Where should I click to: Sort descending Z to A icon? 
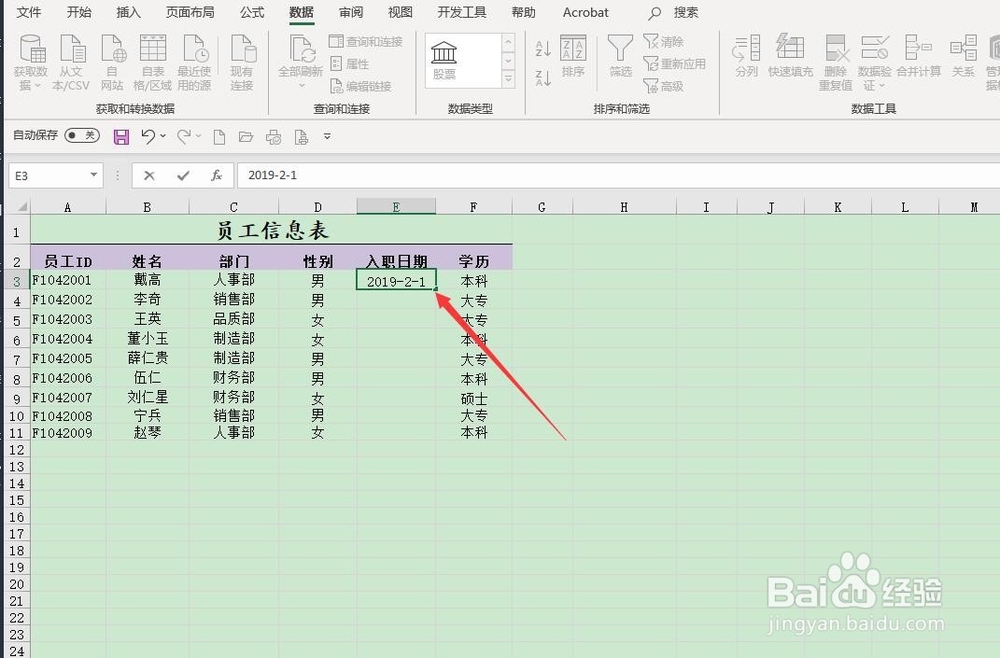click(543, 78)
